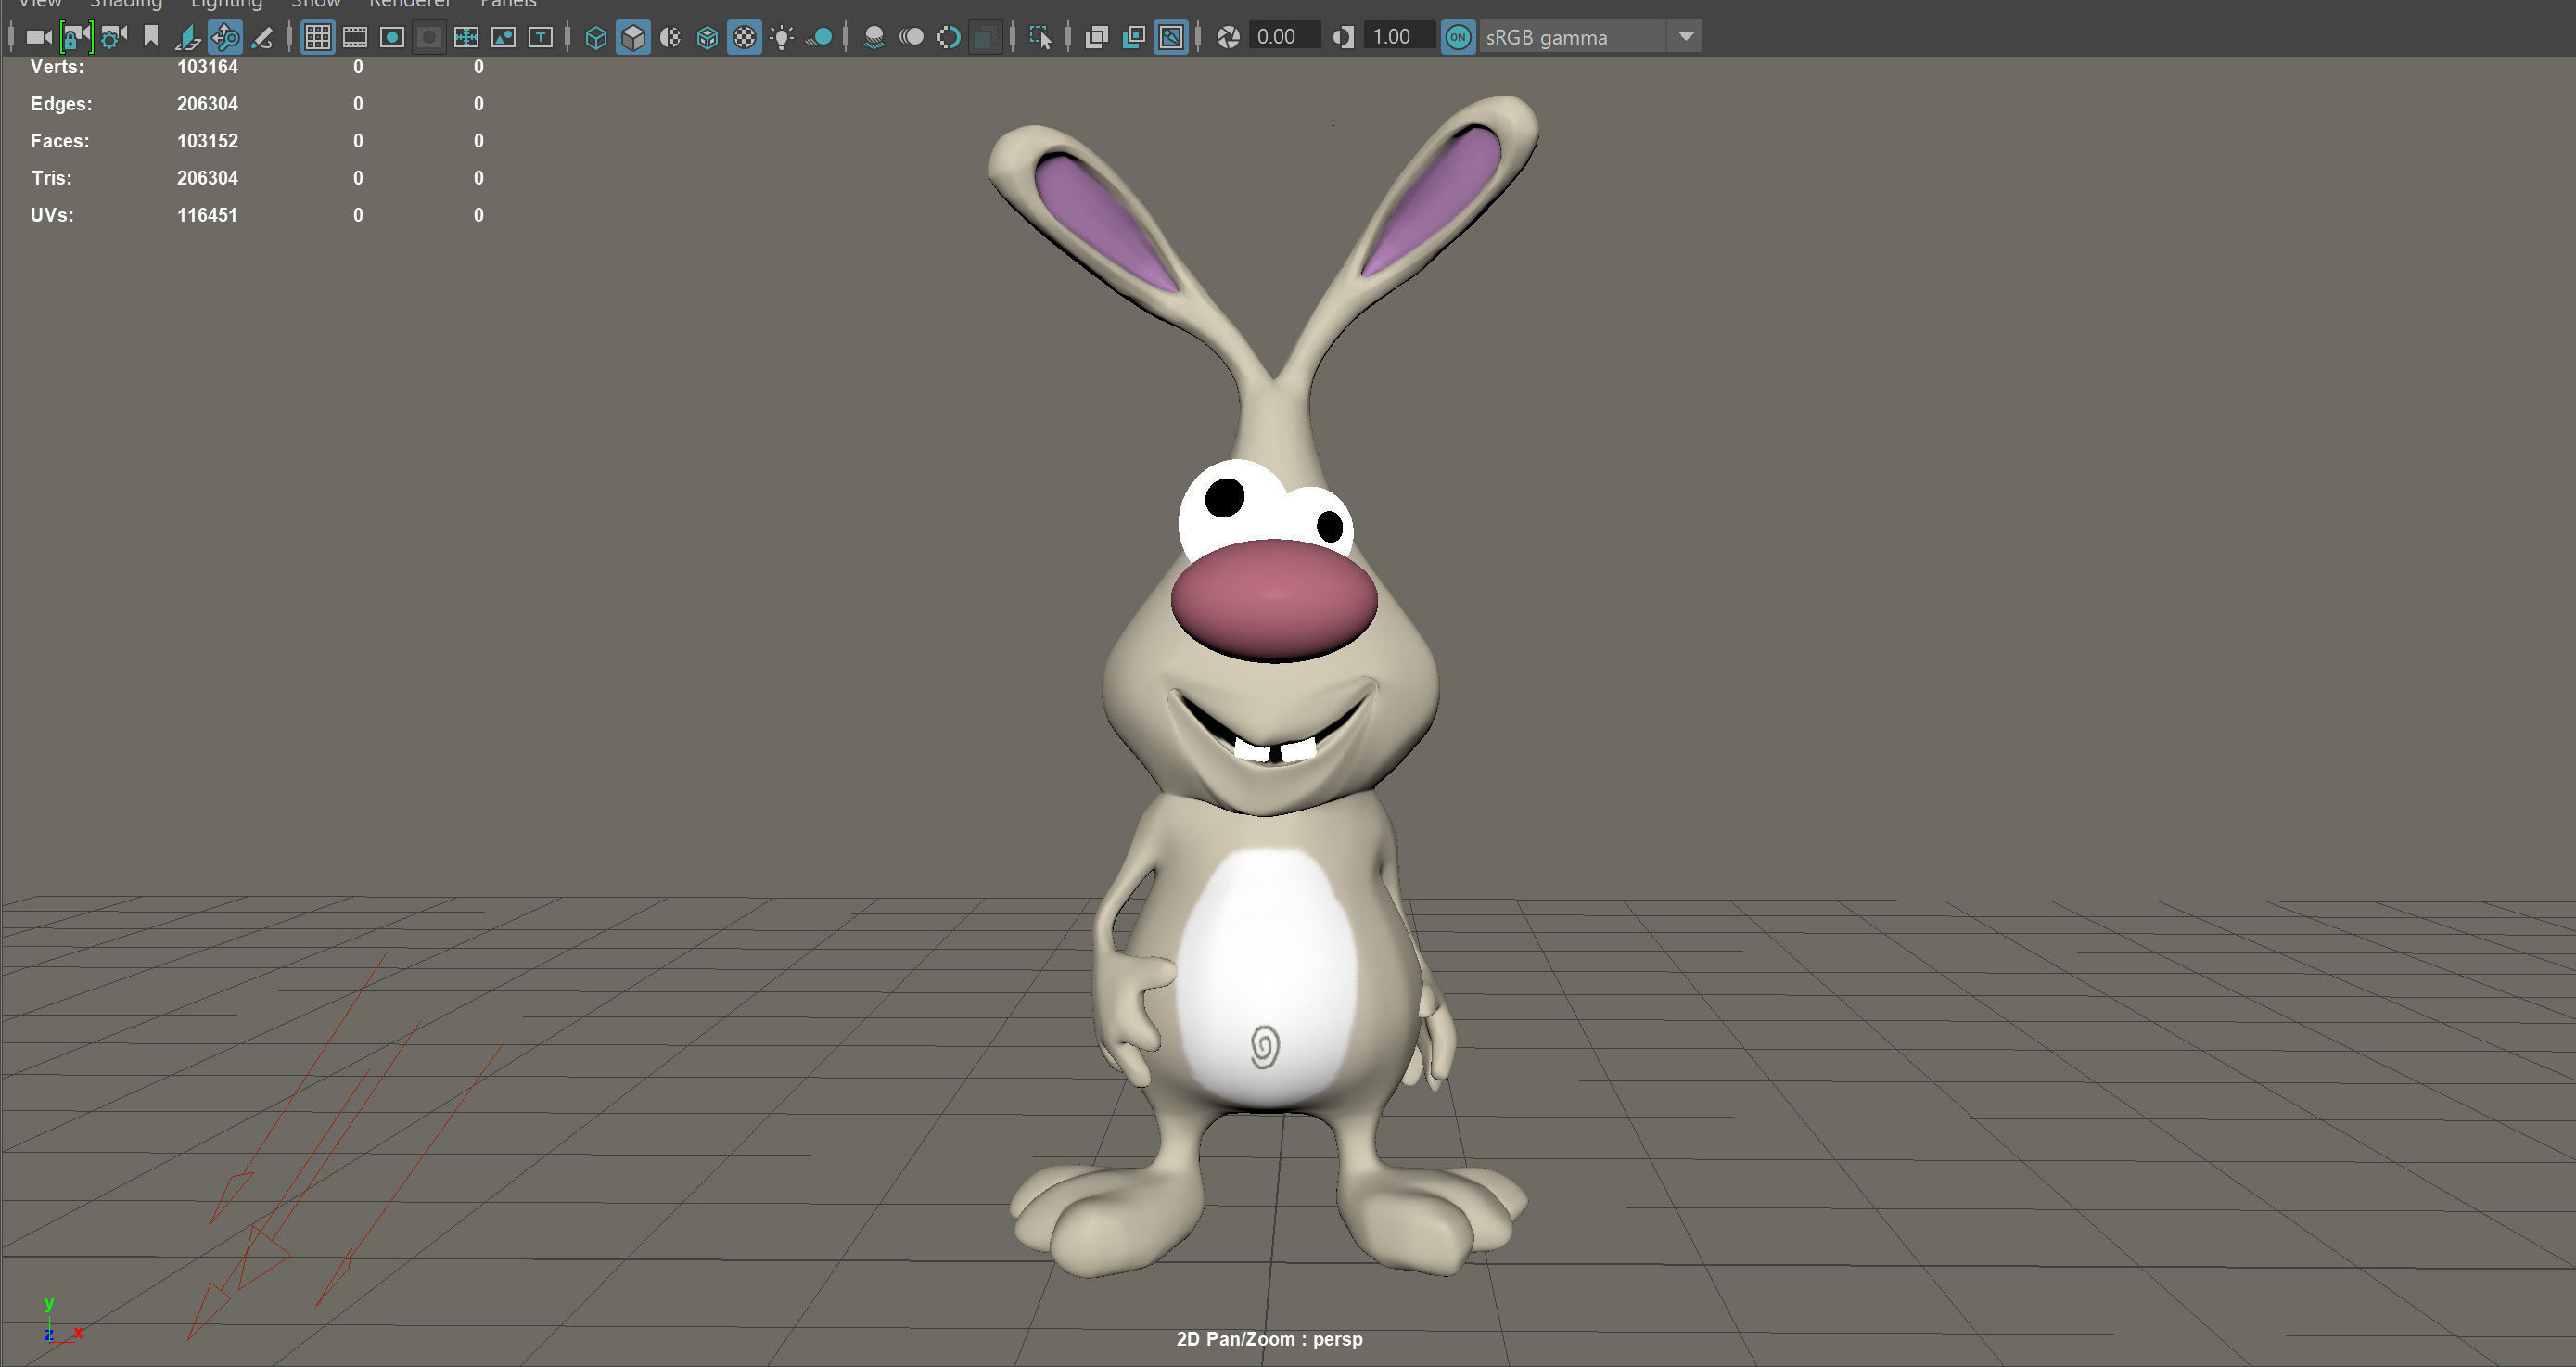The width and height of the screenshot is (2576, 1367).
Task: Open Camera Attributes gear-camera icon
Action: 113,37
